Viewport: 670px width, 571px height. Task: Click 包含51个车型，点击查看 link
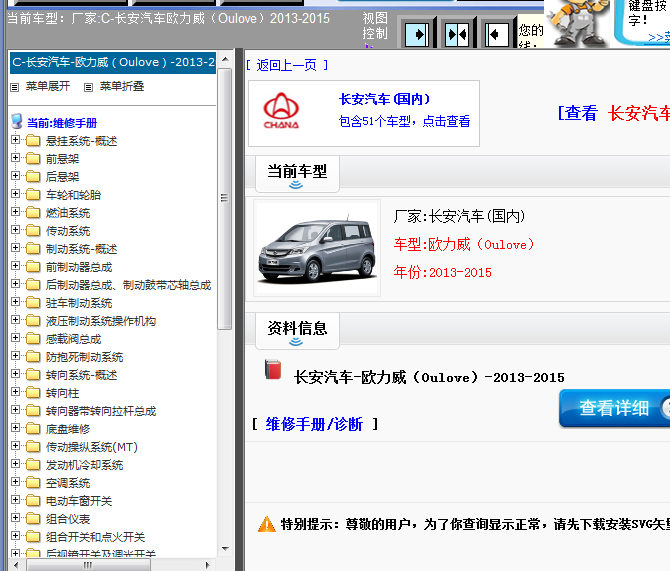click(x=404, y=121)
